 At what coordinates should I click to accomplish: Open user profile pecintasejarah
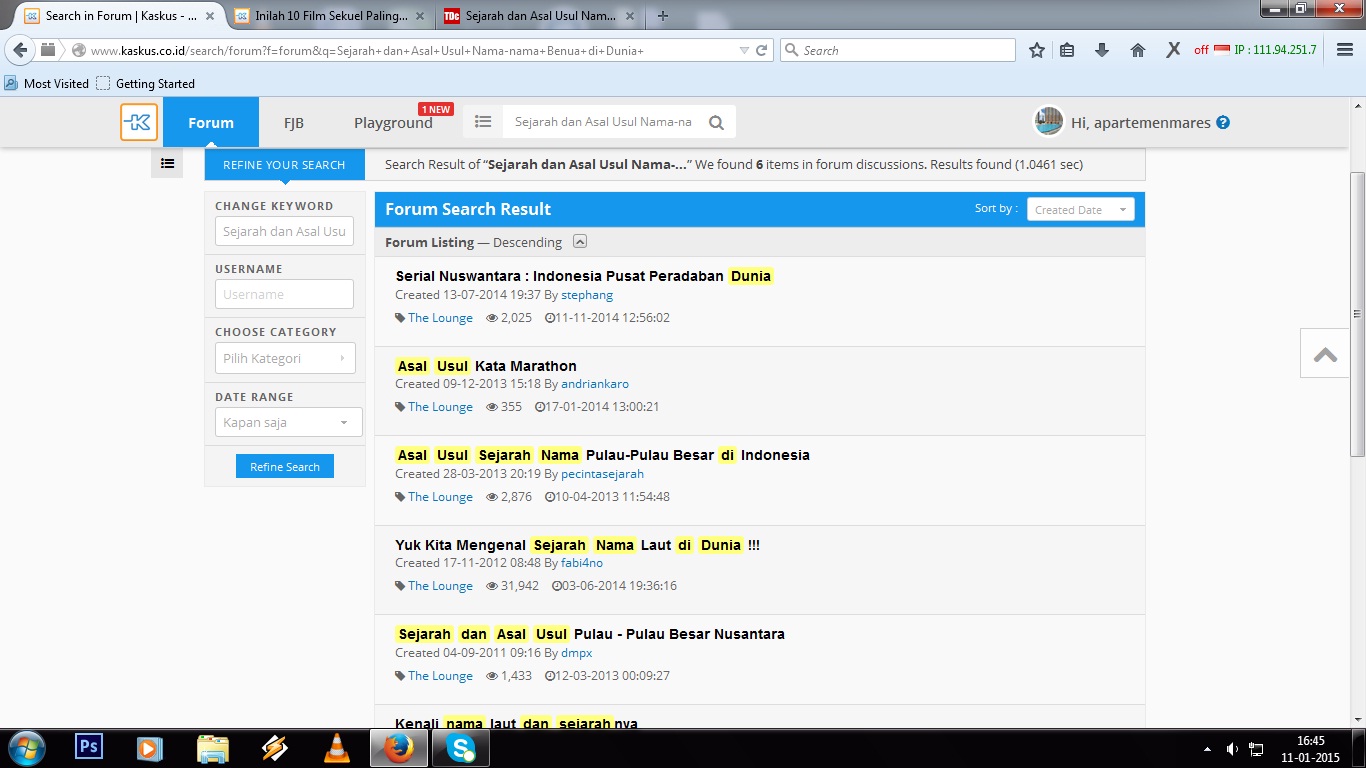tap(602, 474)
